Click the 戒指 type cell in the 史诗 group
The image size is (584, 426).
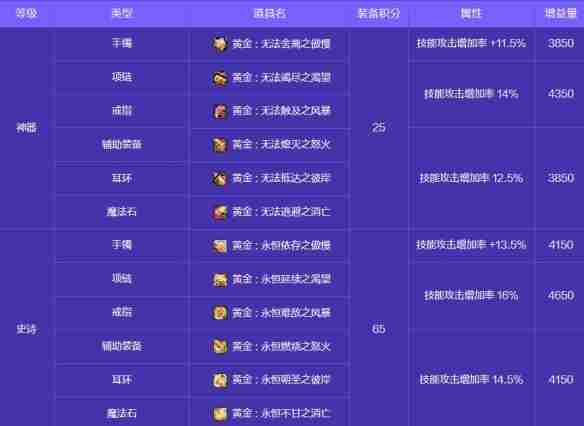tap(122, 312)
